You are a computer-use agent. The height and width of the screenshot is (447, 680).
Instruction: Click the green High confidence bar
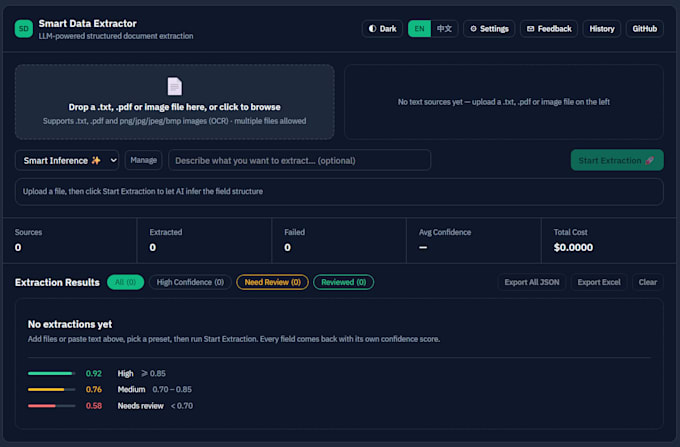(52, 373)
